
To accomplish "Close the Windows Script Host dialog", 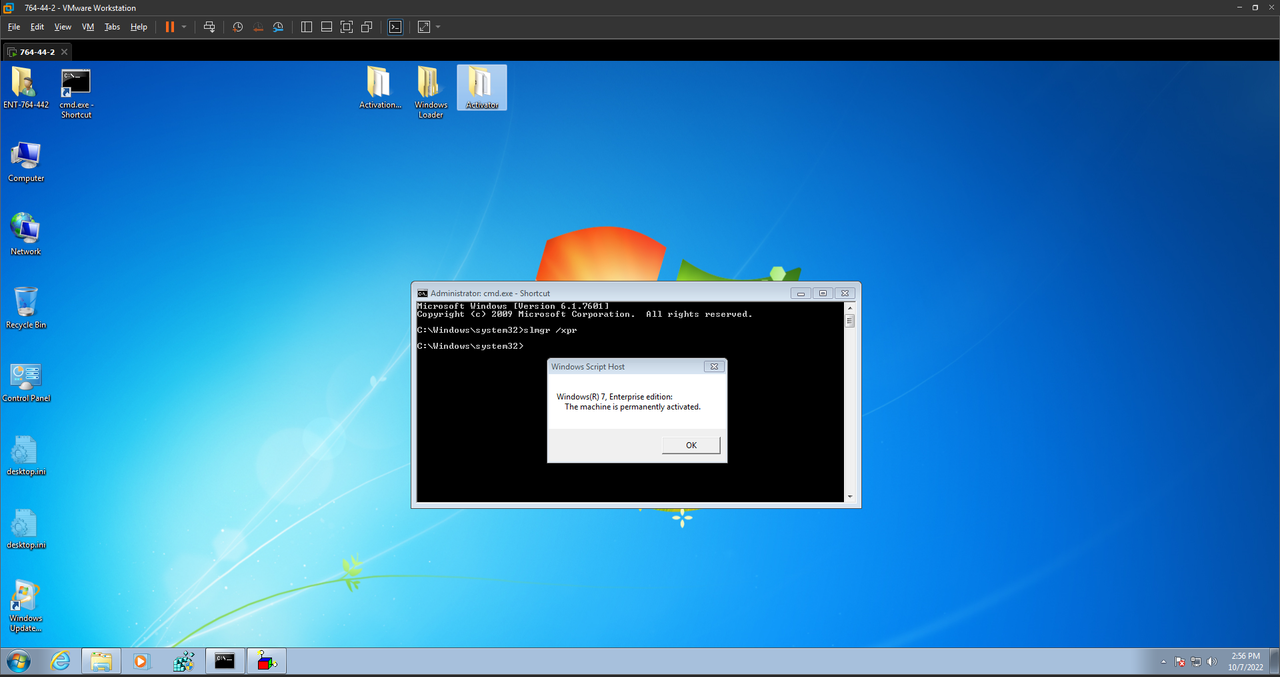I will click(x=713, y=367).
